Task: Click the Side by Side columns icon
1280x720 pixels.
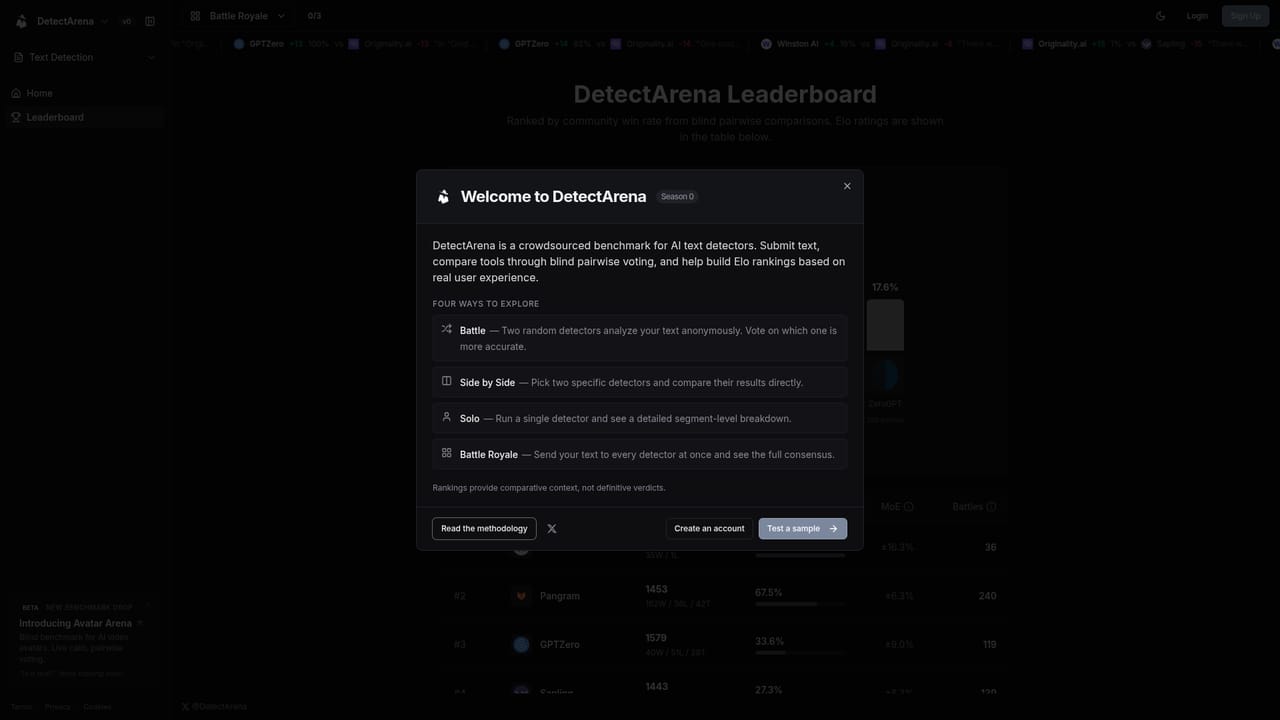Action: pos(447,381)
